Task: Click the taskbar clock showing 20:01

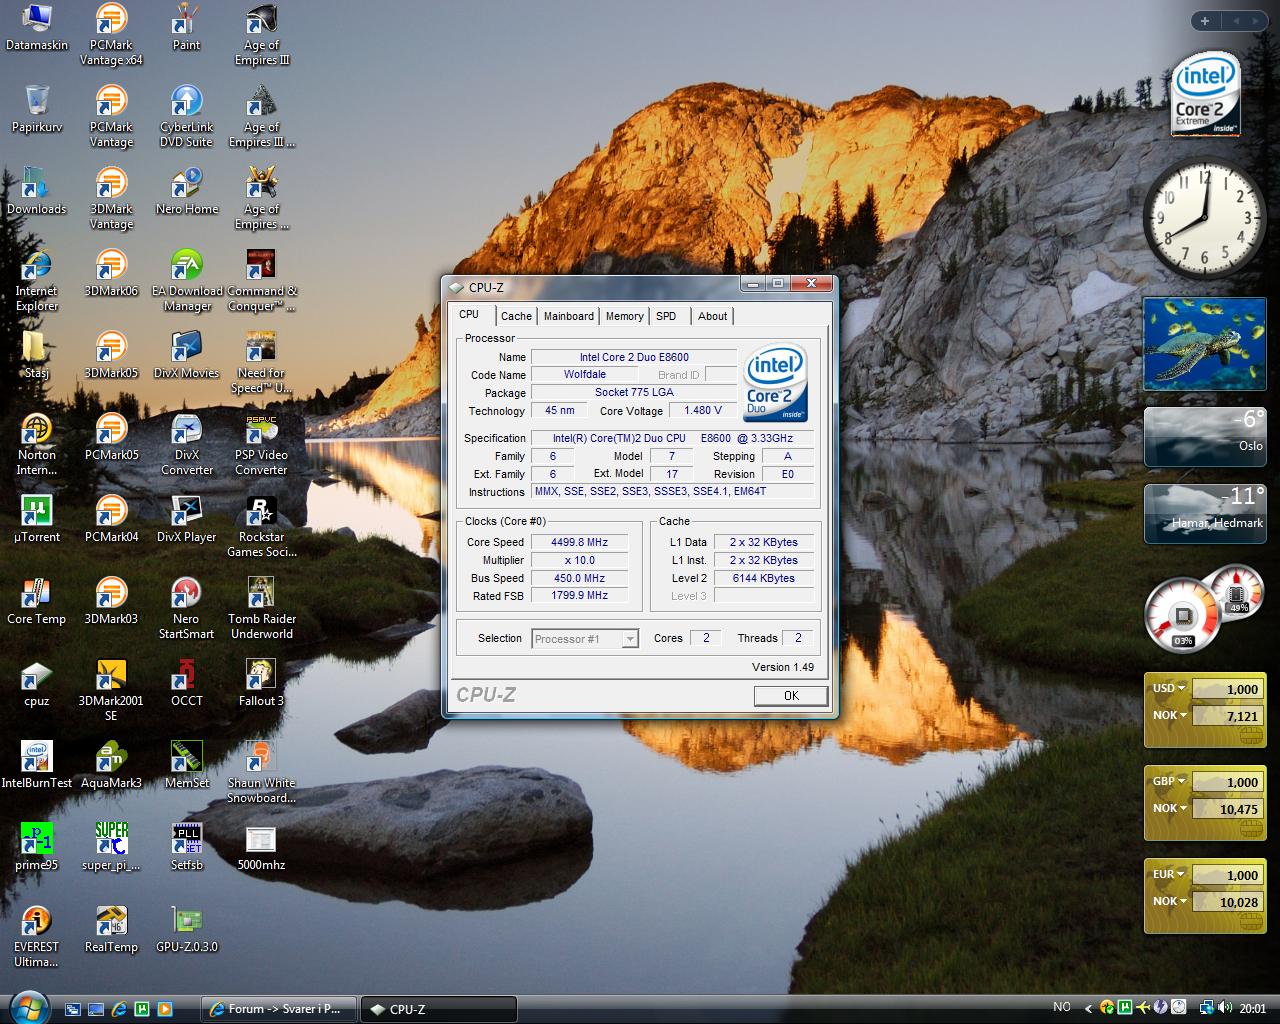Action: point(1252,1009)
